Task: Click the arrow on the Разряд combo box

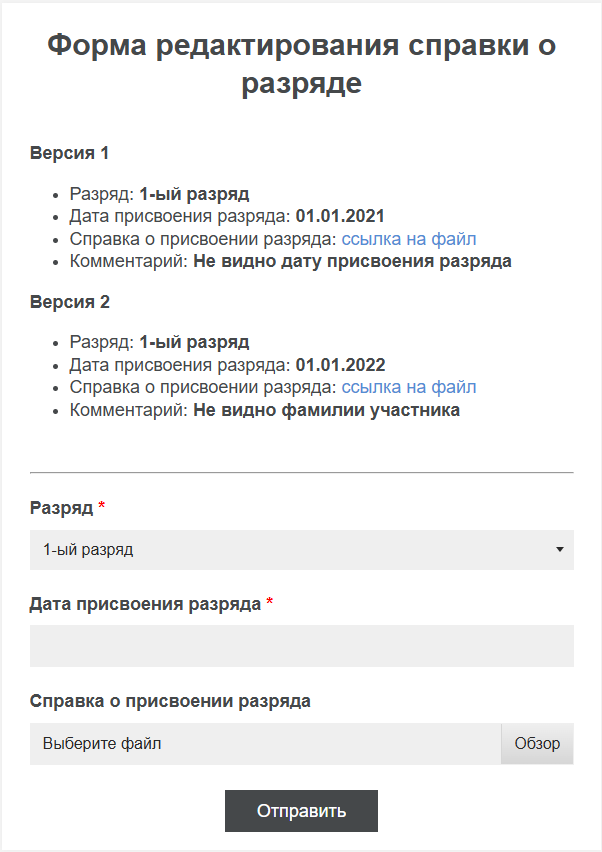Action: point(559,550)
